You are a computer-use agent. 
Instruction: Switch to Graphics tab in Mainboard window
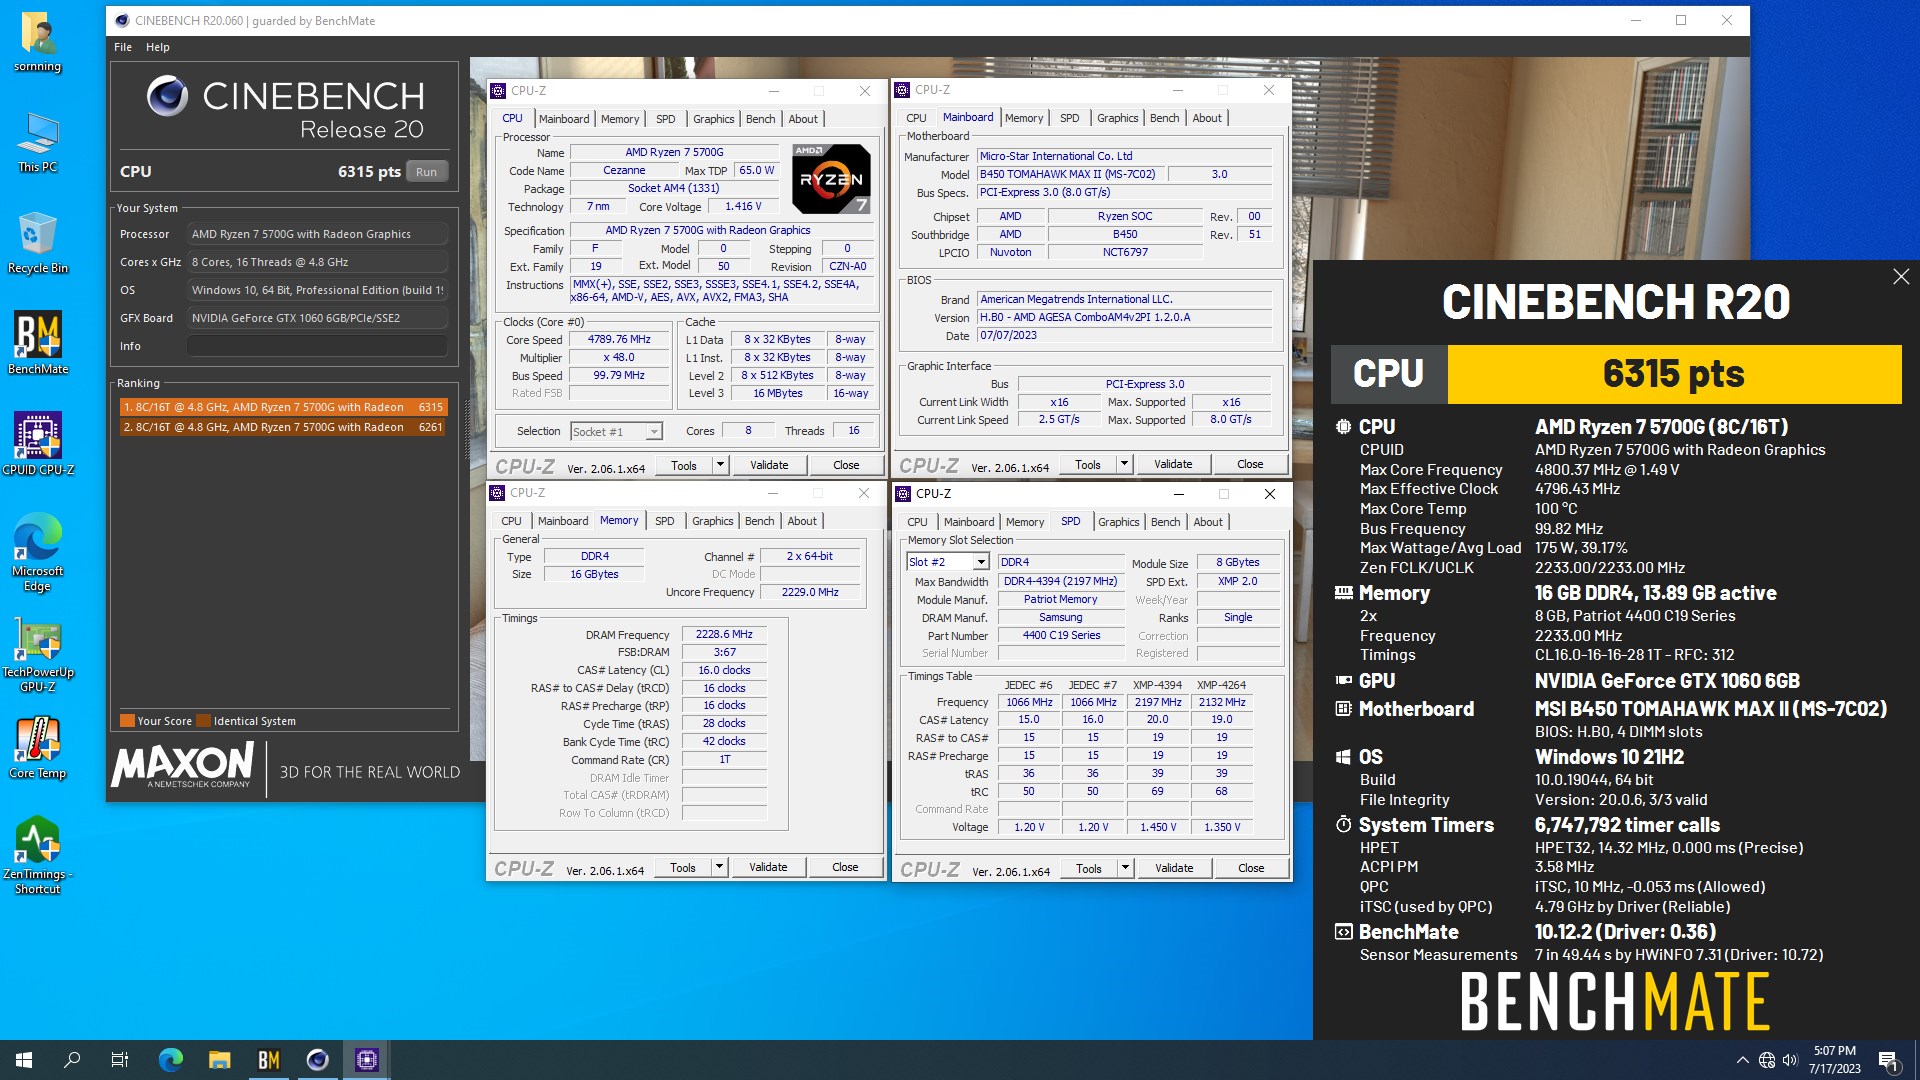(x=1117, y=118)
